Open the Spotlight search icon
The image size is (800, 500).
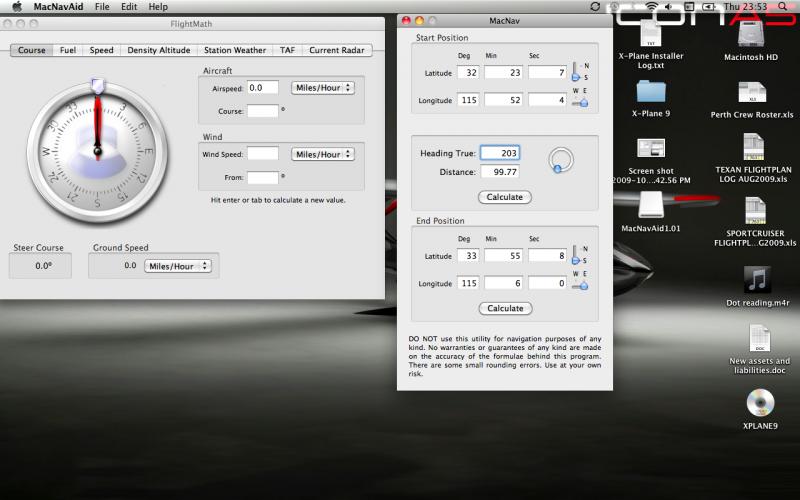783,7
